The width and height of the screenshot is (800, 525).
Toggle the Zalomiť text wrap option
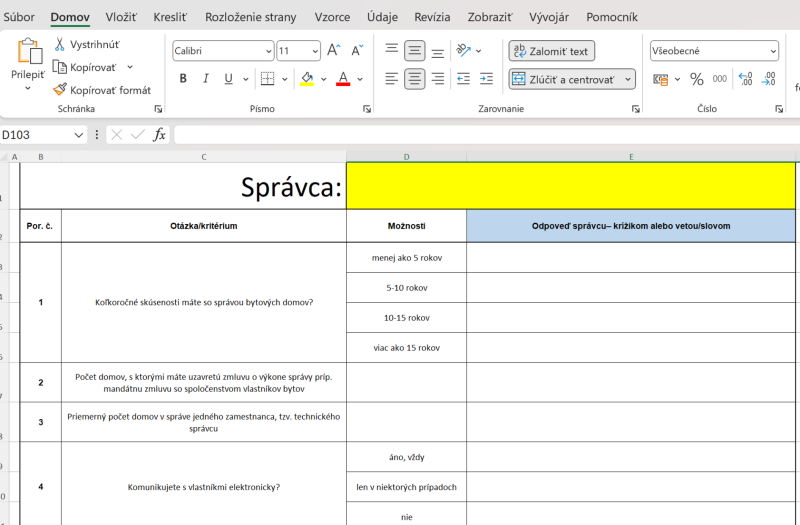click(x=551, y=51)
